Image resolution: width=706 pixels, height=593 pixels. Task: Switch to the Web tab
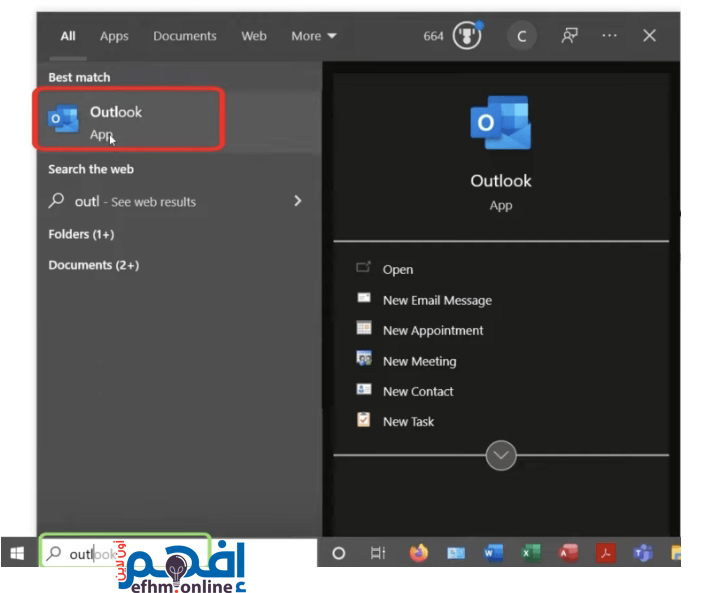coord(254,36)
